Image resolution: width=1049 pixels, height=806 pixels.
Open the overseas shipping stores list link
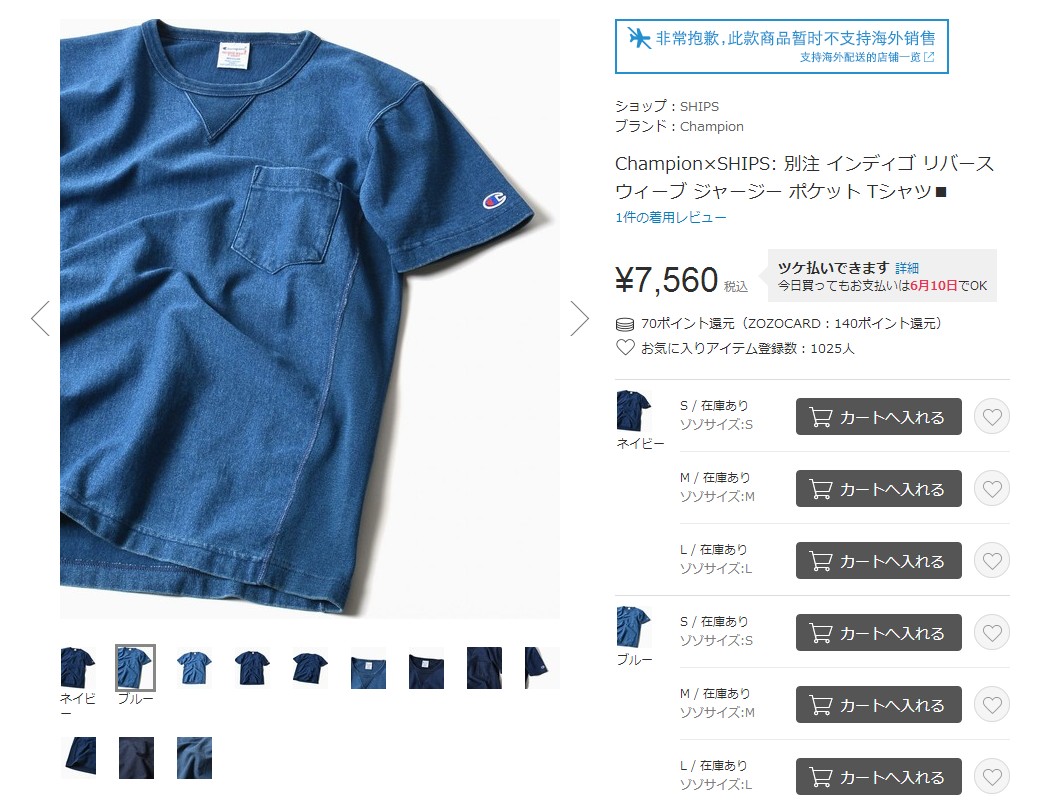point(867,58)
